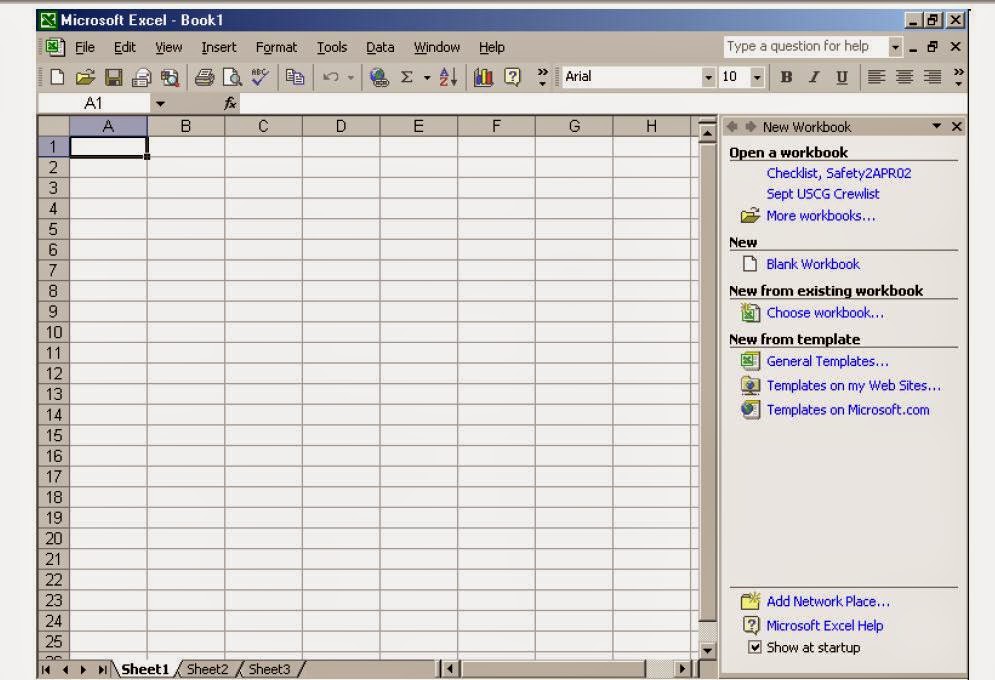Open the File menu
Viewport: 995px width, 680px height.
point(84,47)
